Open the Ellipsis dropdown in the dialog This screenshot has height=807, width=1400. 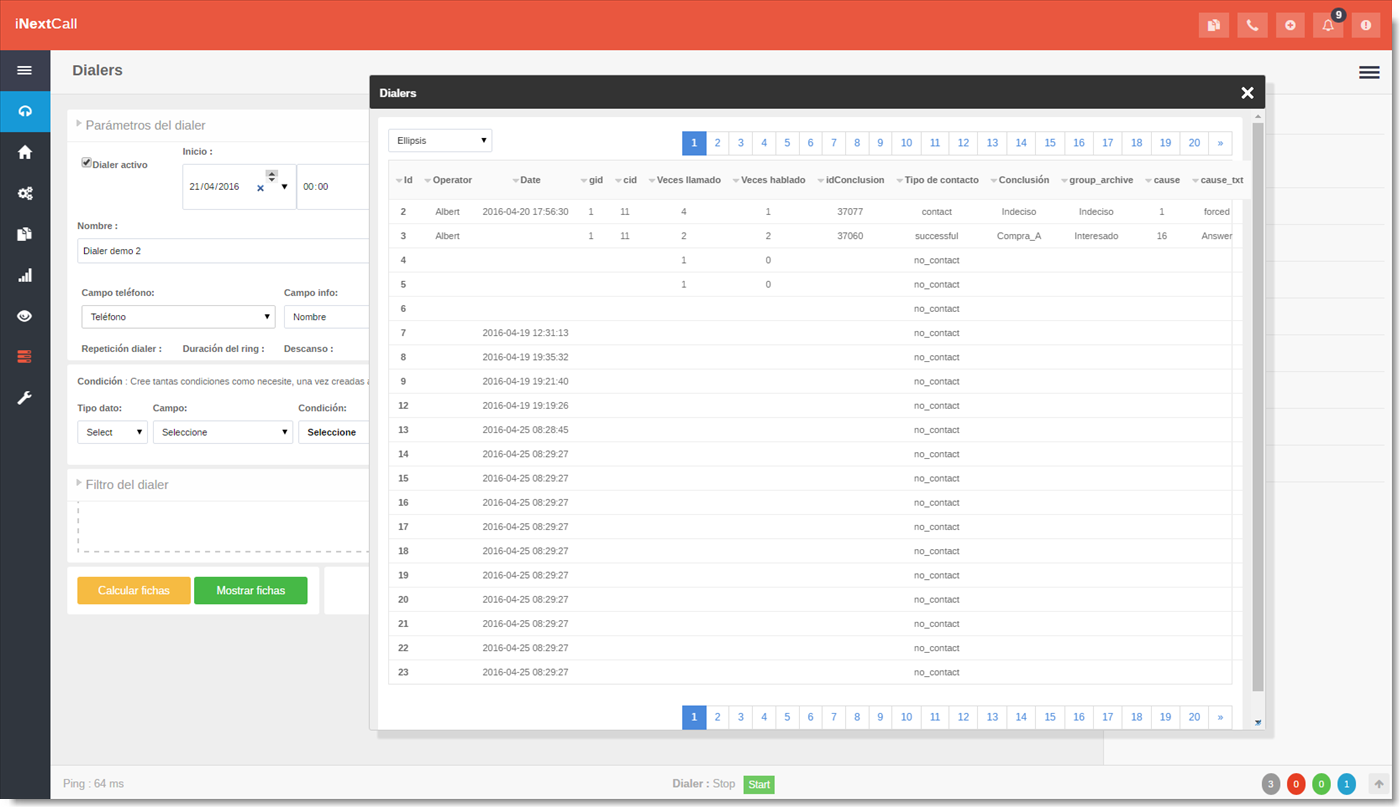pyautogui.click(x=440, y=141)
